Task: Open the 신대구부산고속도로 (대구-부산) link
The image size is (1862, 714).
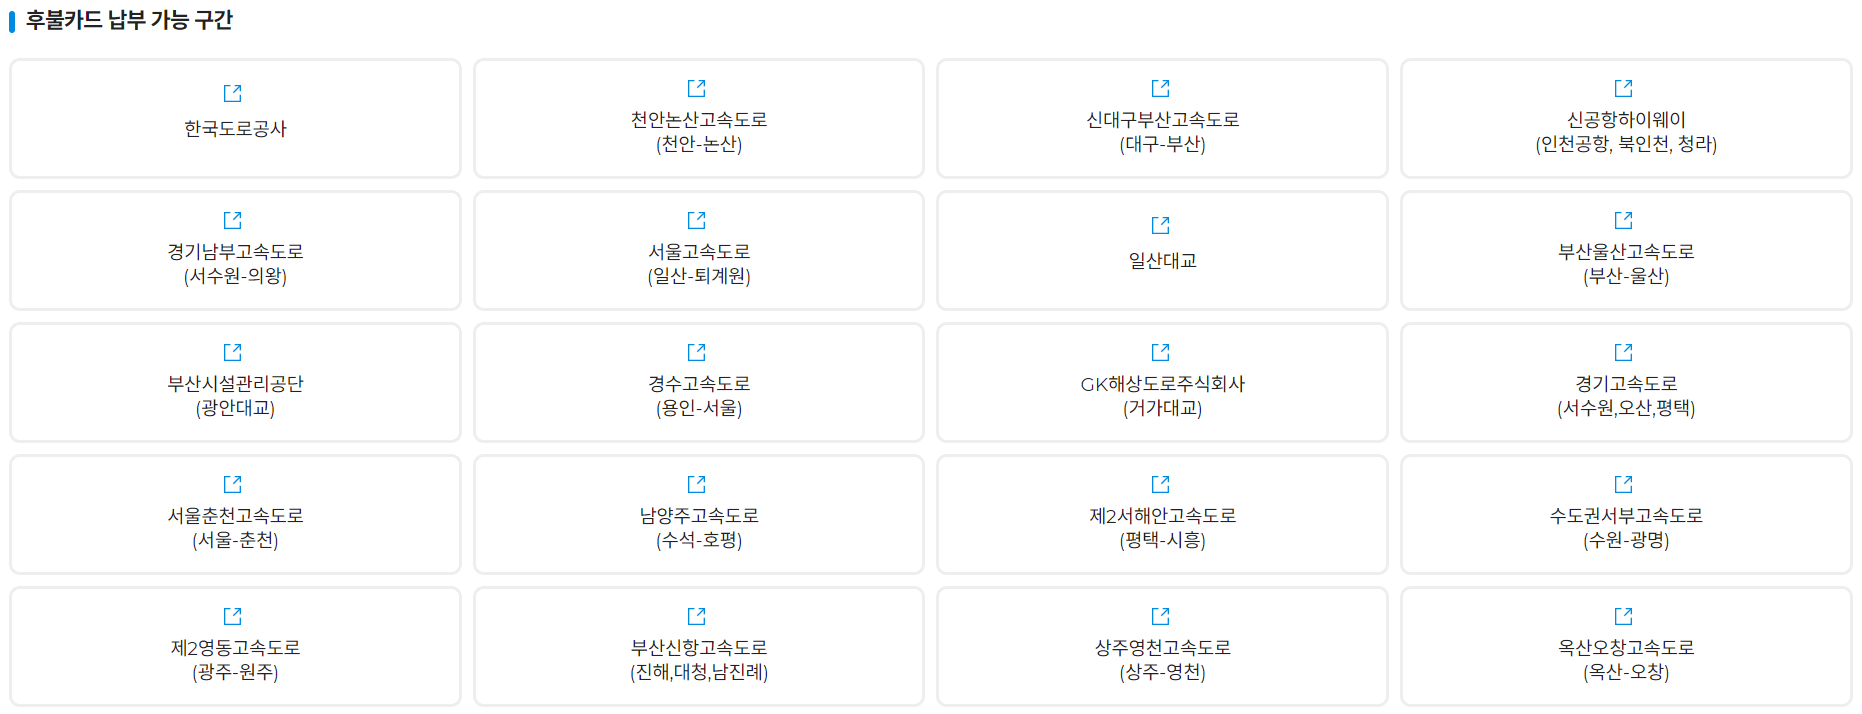Action: 1160,118
